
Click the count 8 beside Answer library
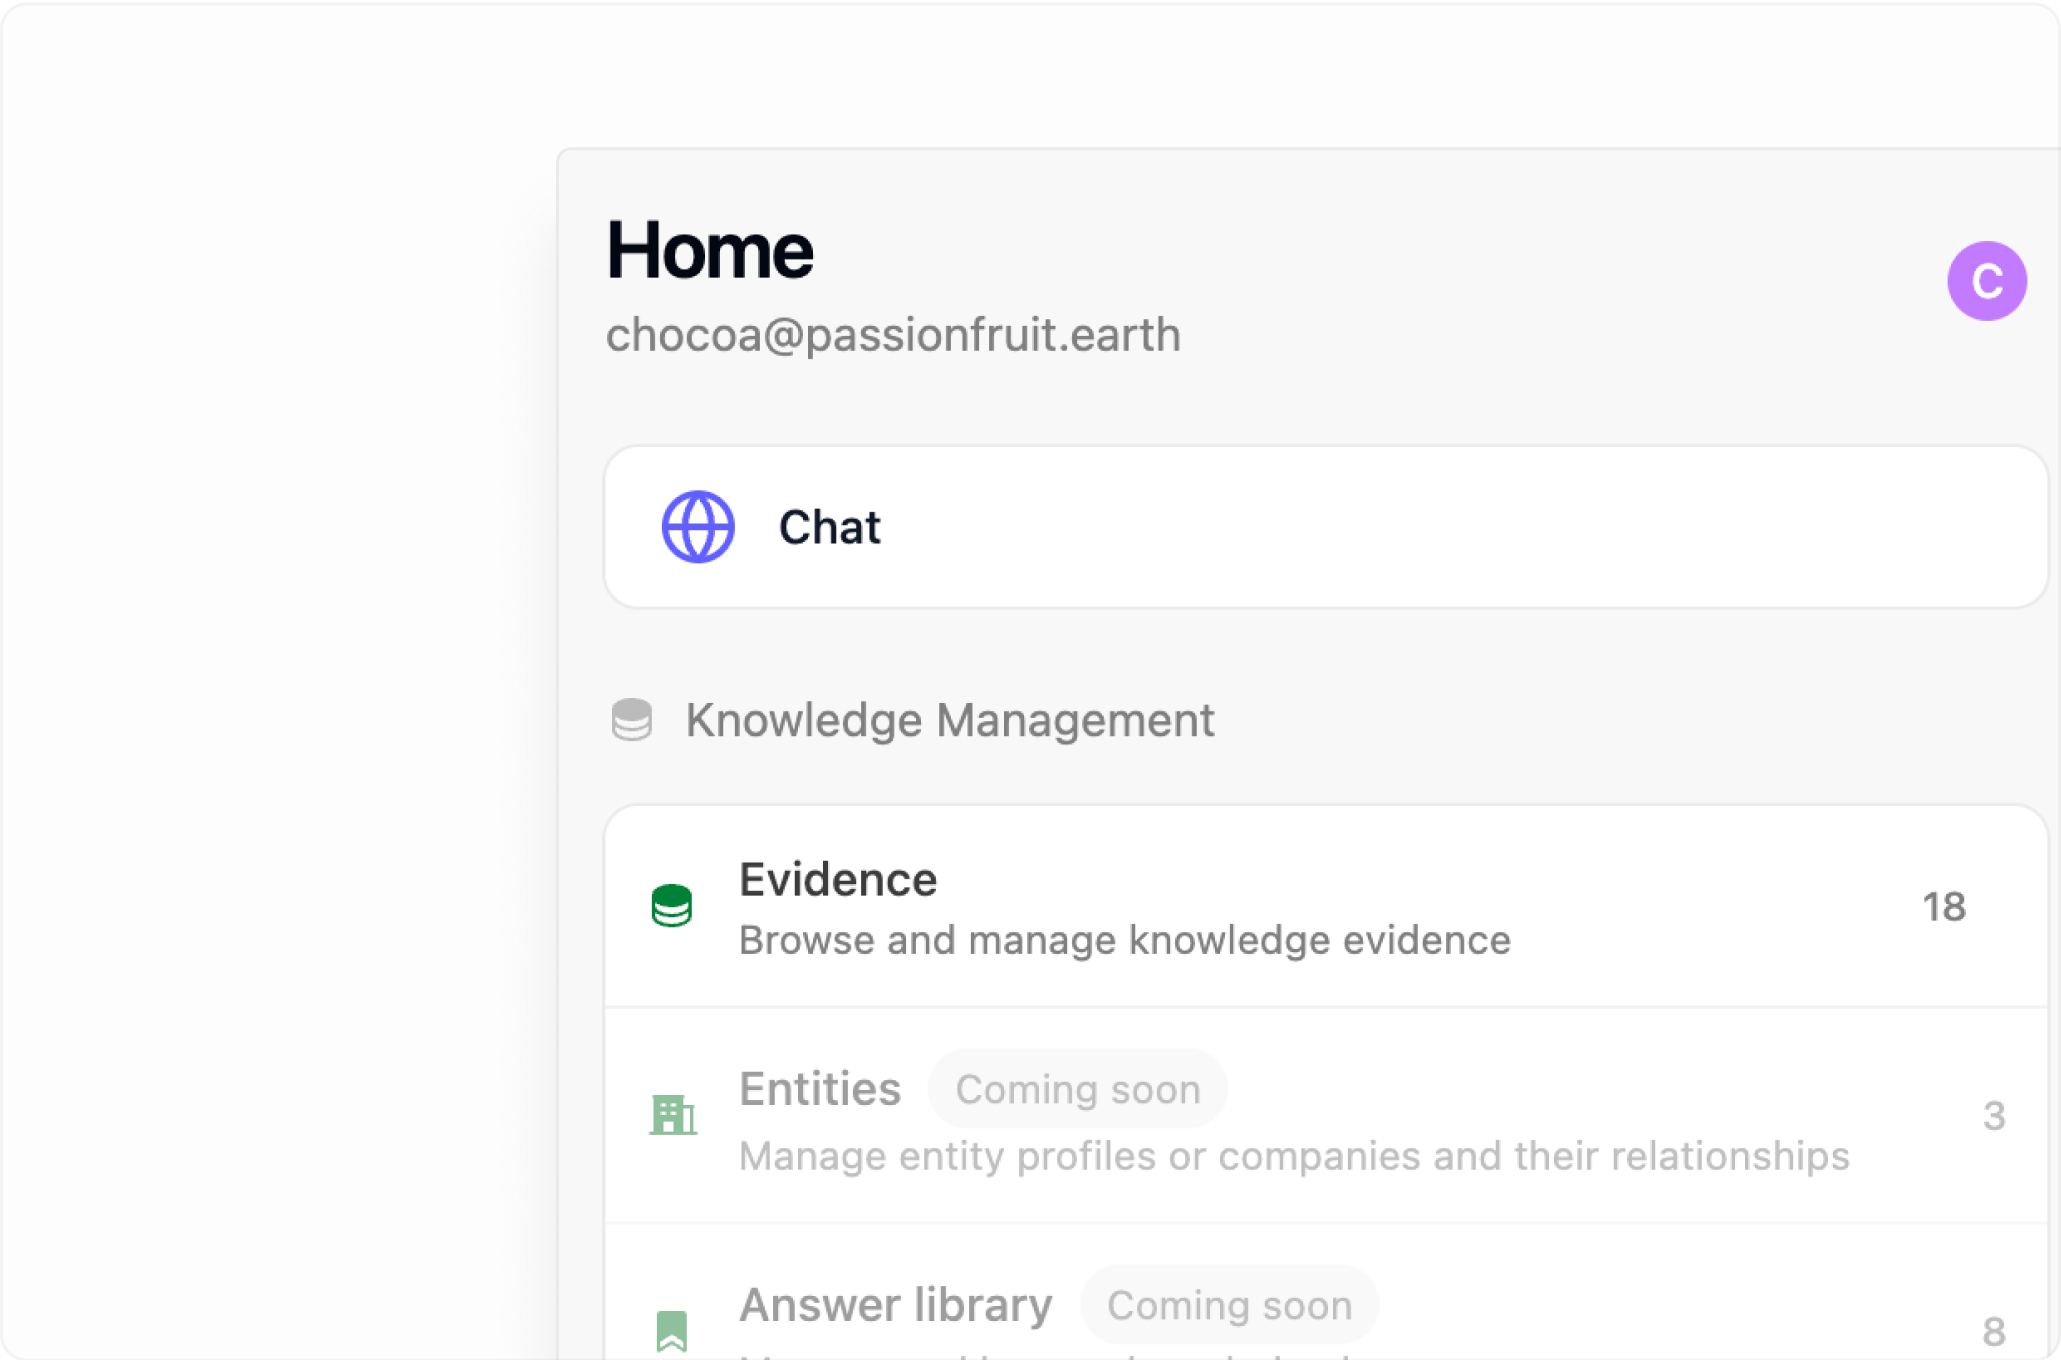[1994, 1333]
